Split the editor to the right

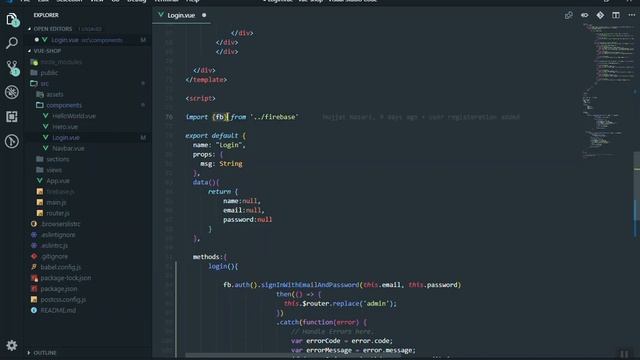point(616,16)
